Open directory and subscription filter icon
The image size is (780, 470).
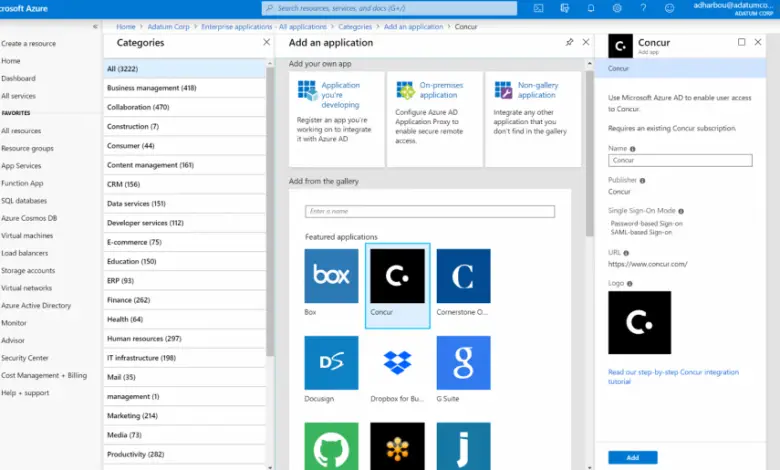(565, 8)
